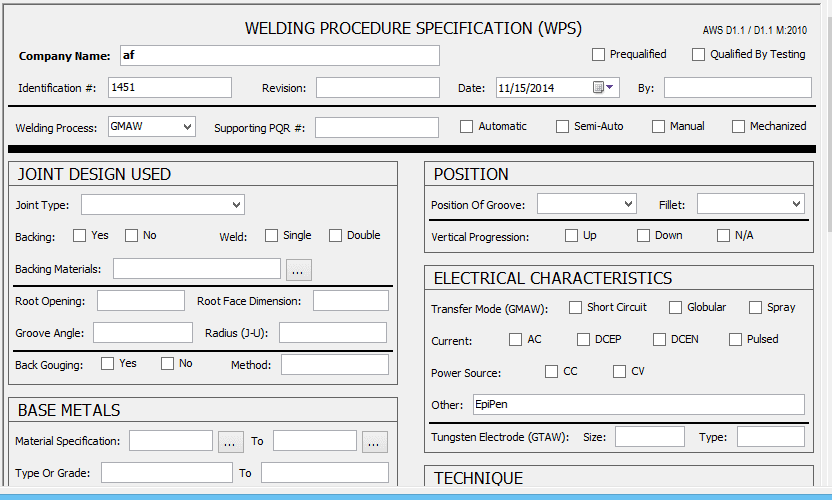Check Vertical Progression N/A

(x=723, y=236)
